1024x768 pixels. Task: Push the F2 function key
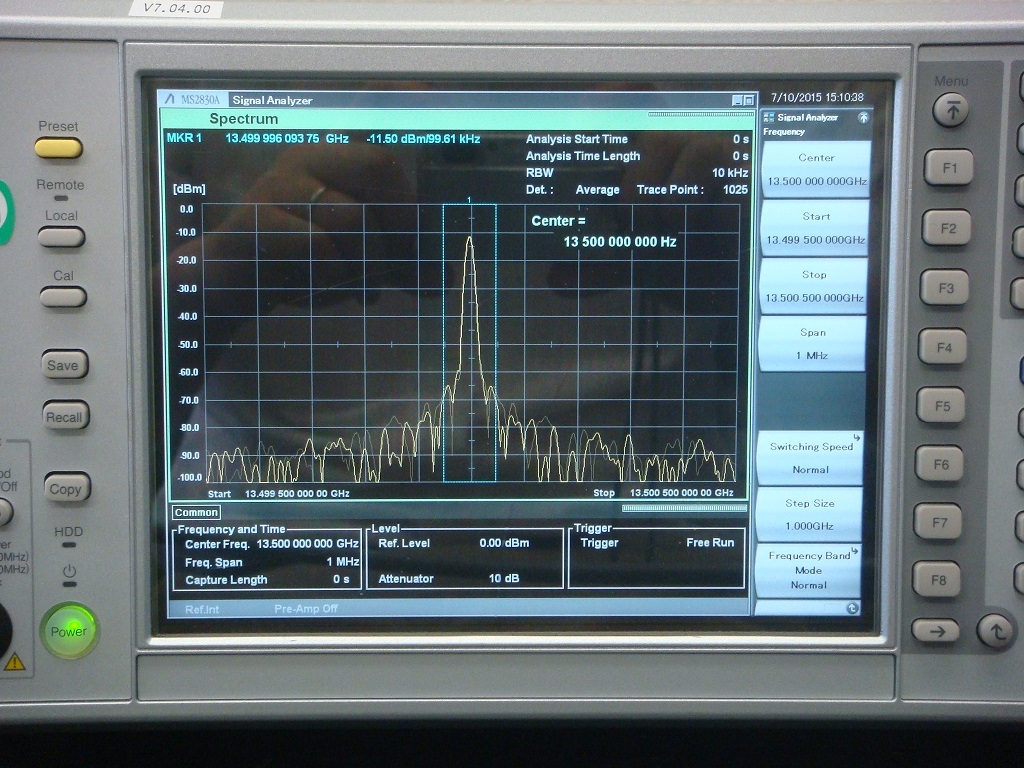click(947, 228)
